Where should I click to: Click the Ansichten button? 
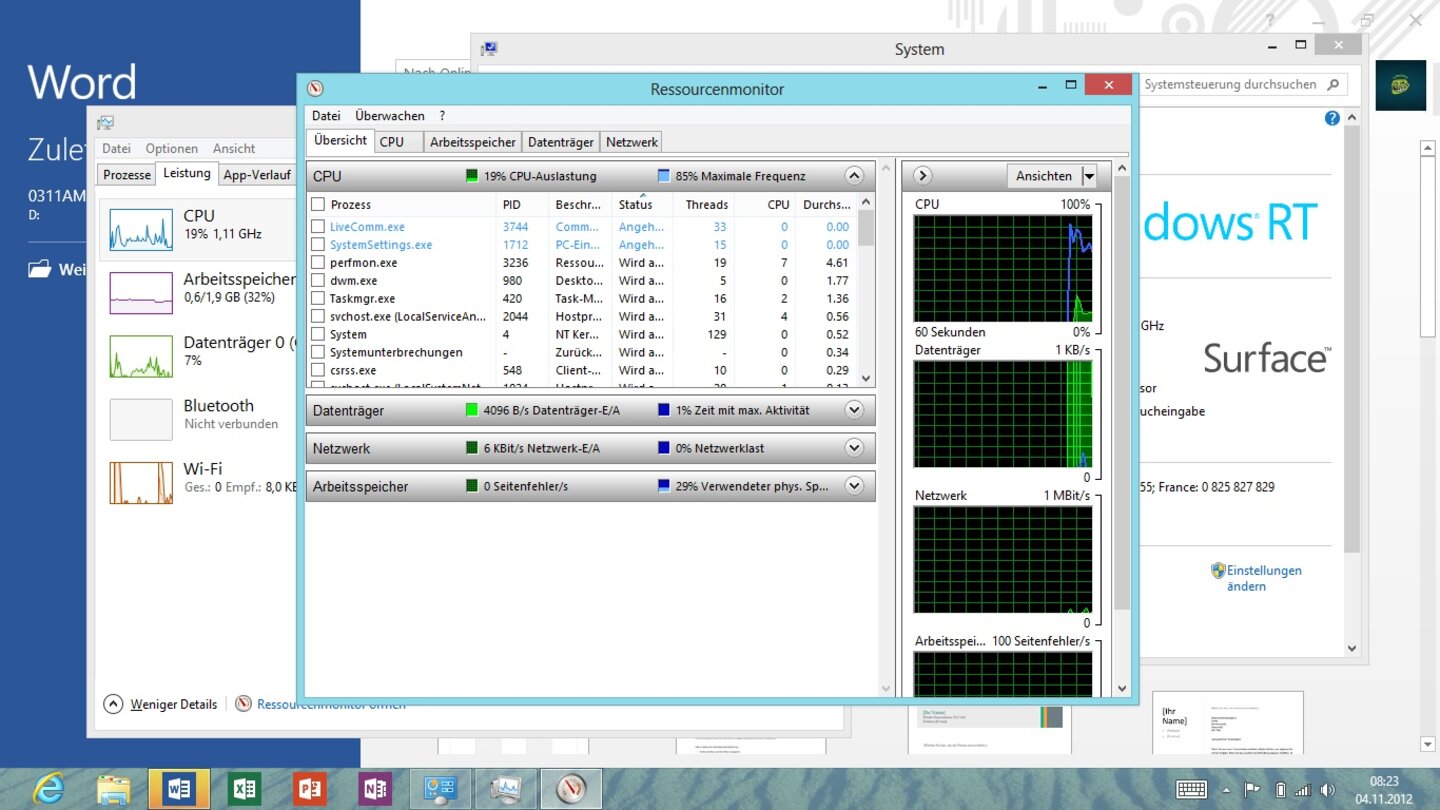pos(1044,177)
